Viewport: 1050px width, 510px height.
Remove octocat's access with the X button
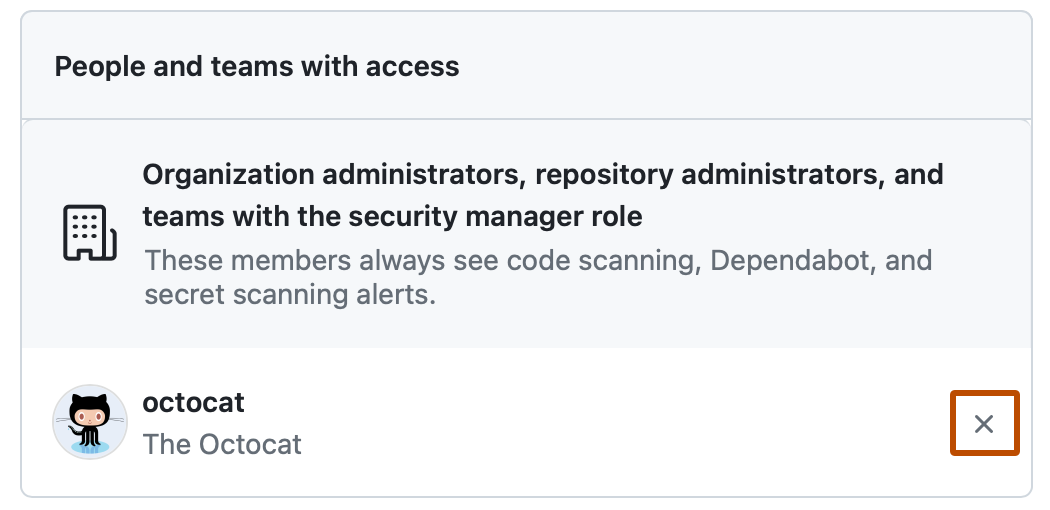[x=984, y=424]
